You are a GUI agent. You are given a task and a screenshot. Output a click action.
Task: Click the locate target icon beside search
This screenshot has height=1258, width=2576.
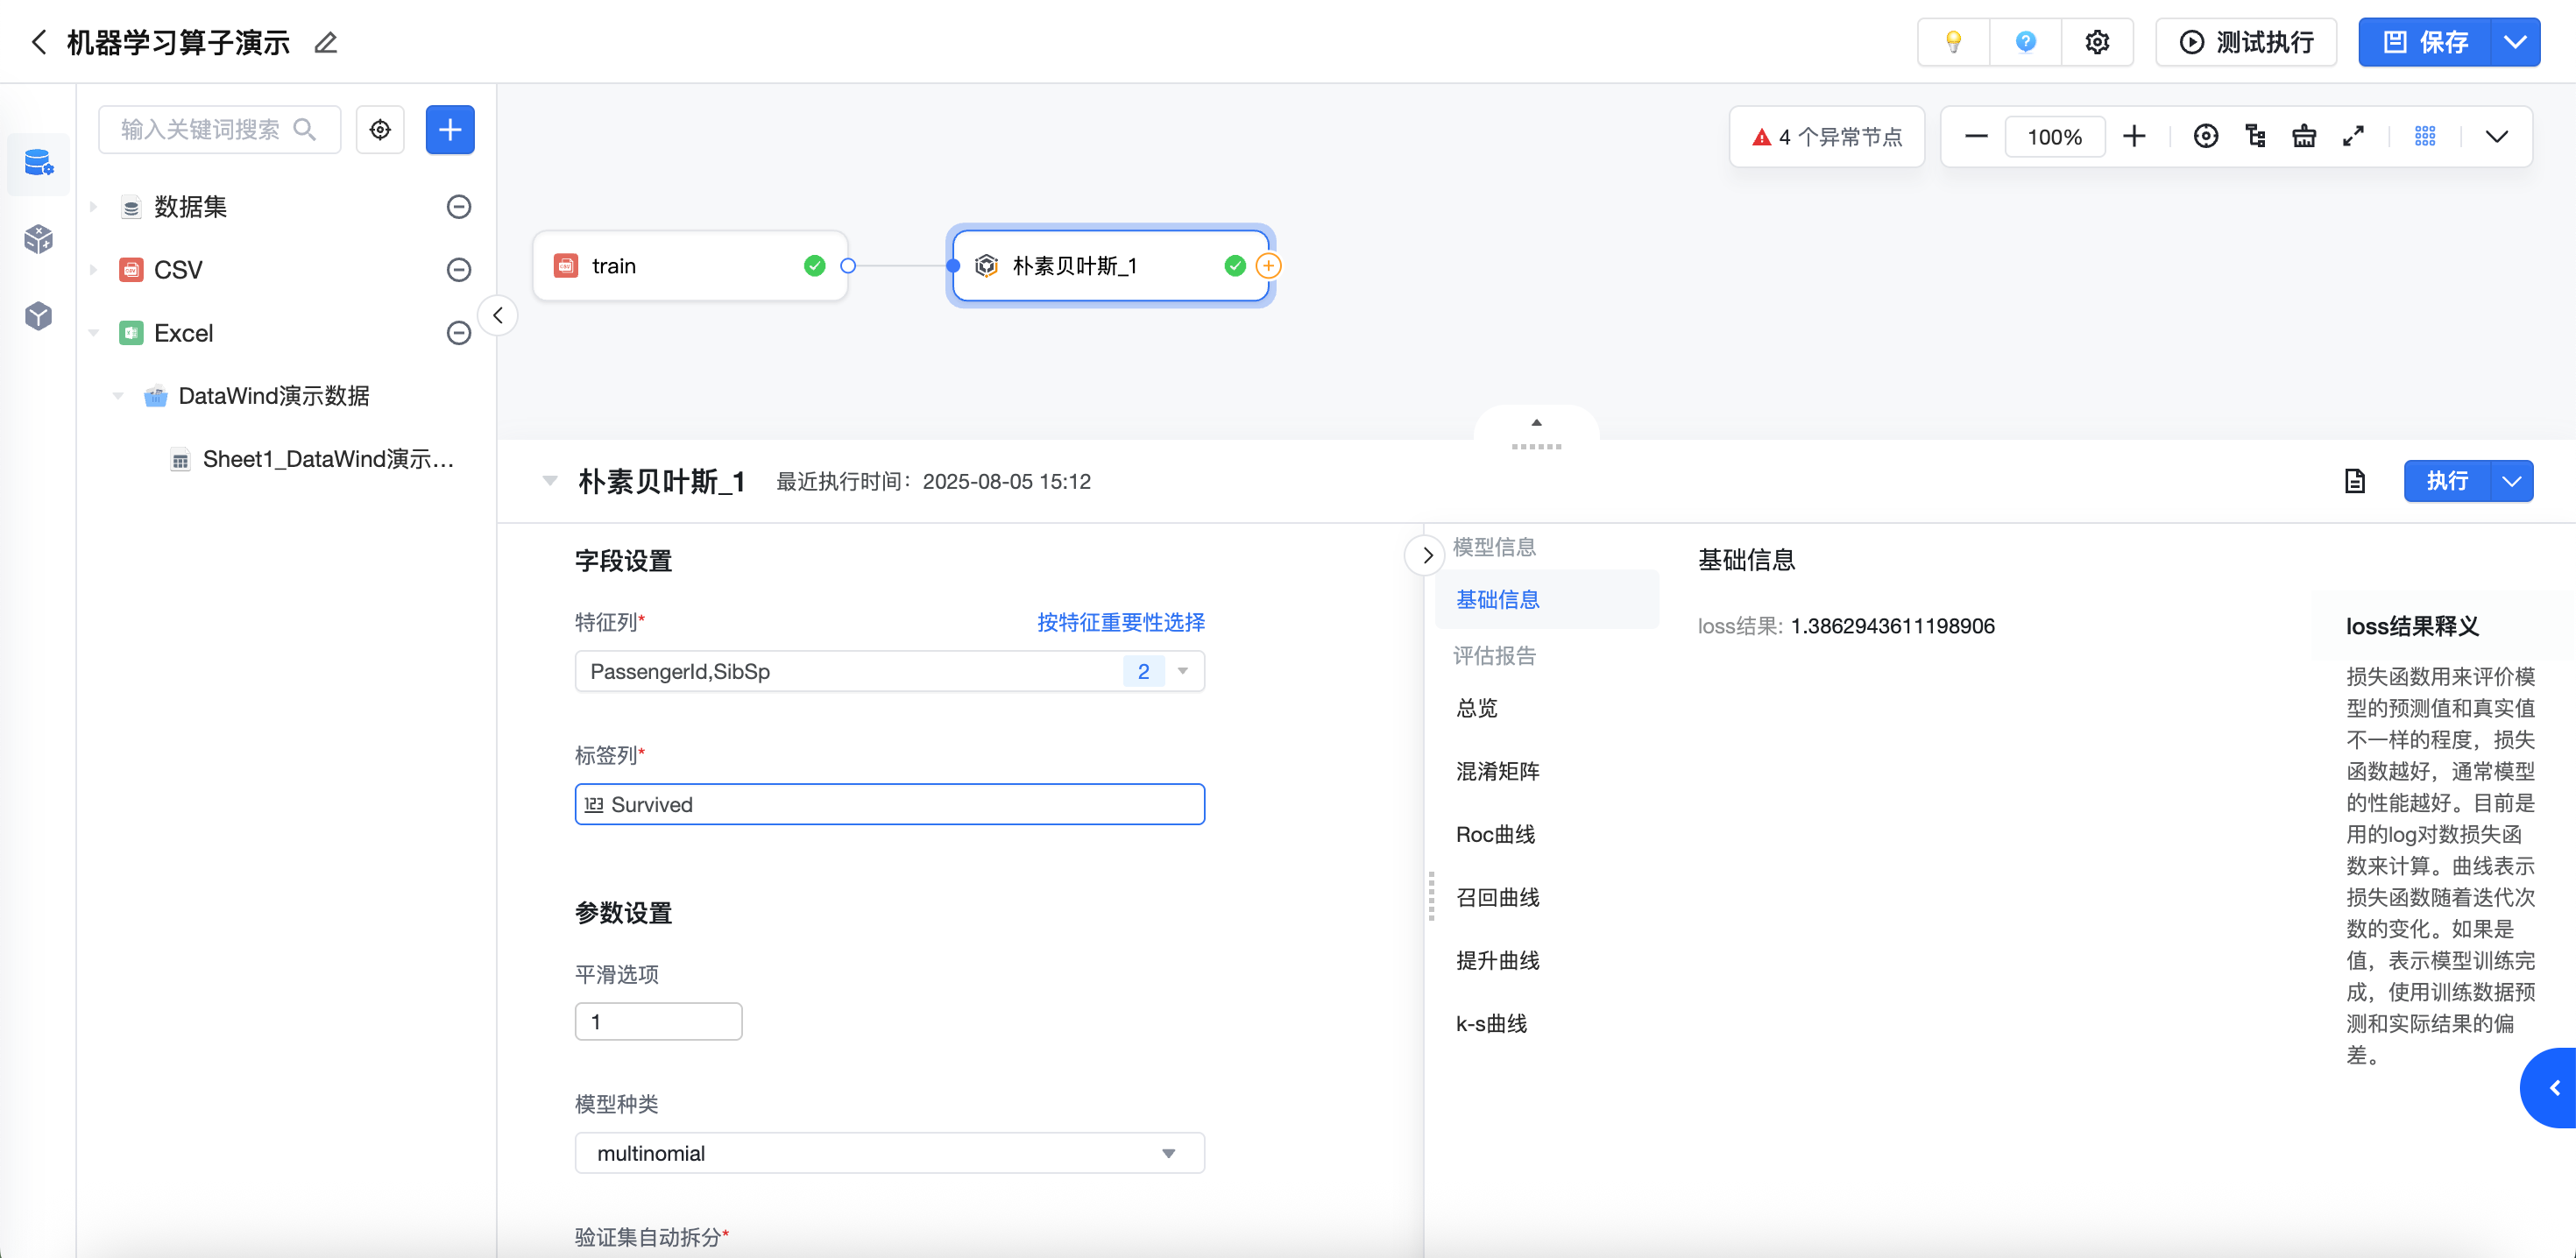tap(380, 130)
